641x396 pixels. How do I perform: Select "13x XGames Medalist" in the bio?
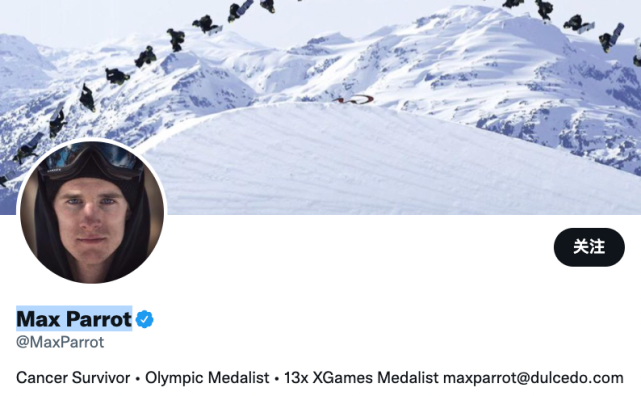click(361, 378)
